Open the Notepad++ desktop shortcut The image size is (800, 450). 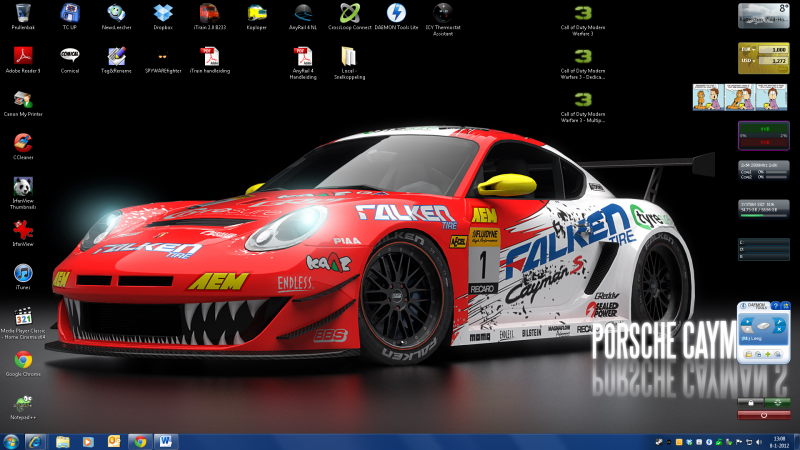(x=23, y=407)
